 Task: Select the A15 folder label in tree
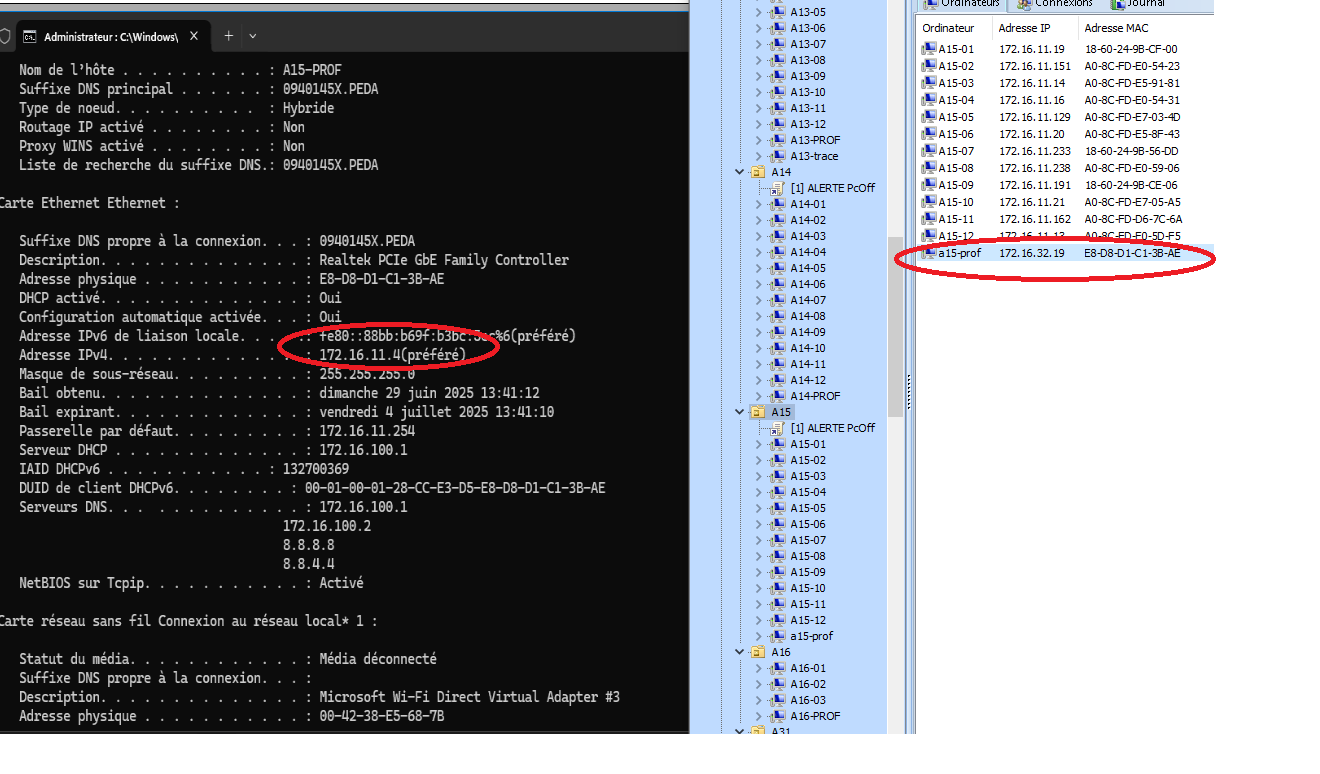coord(781,412)
